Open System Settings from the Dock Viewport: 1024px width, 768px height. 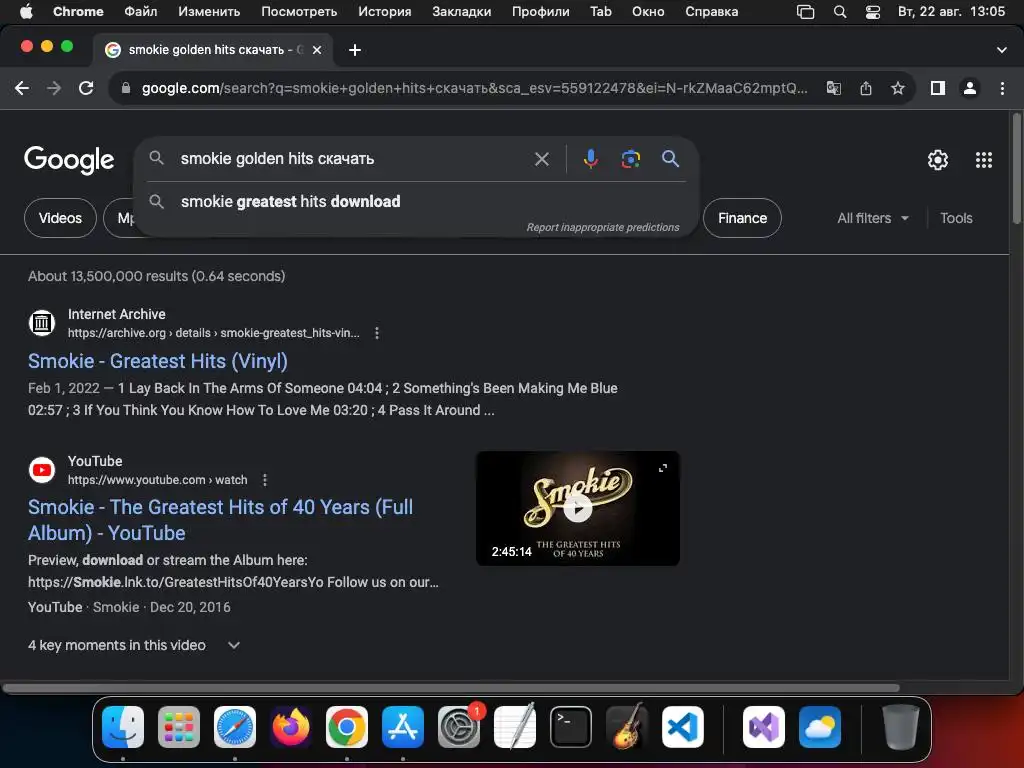459,727
